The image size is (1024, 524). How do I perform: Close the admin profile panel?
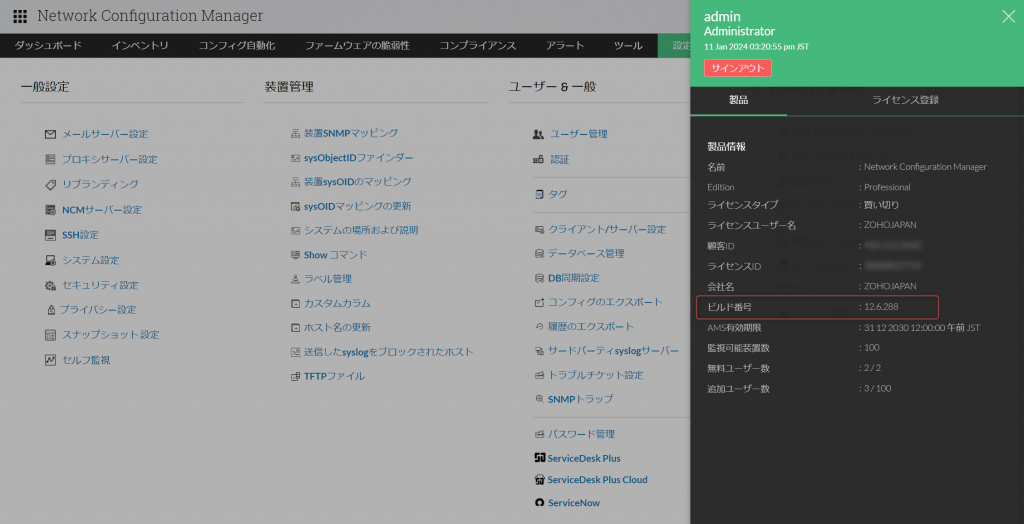(1007, 16)
